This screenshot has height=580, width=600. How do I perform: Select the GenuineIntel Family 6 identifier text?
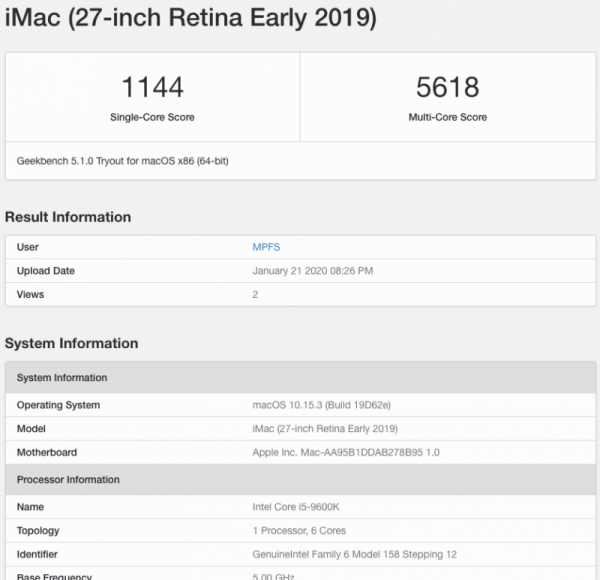click(x=354, y=555)
